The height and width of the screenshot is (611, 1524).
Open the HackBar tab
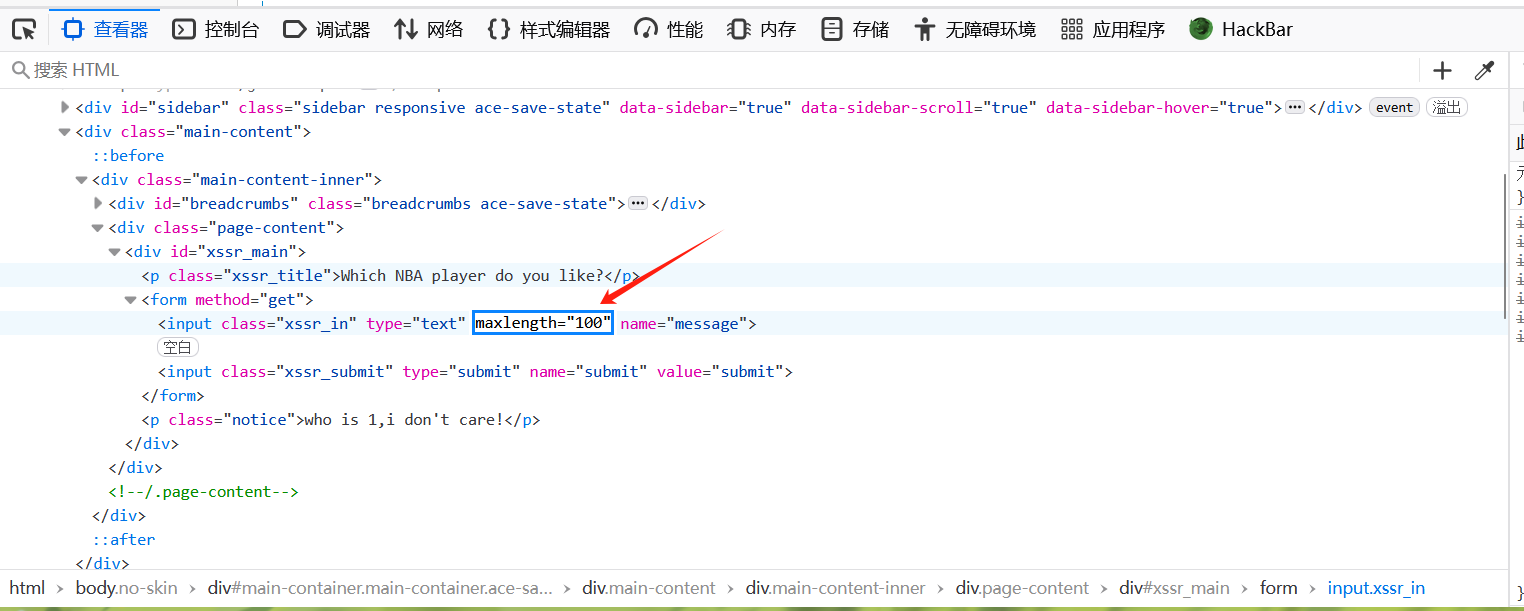point(1241,29)
